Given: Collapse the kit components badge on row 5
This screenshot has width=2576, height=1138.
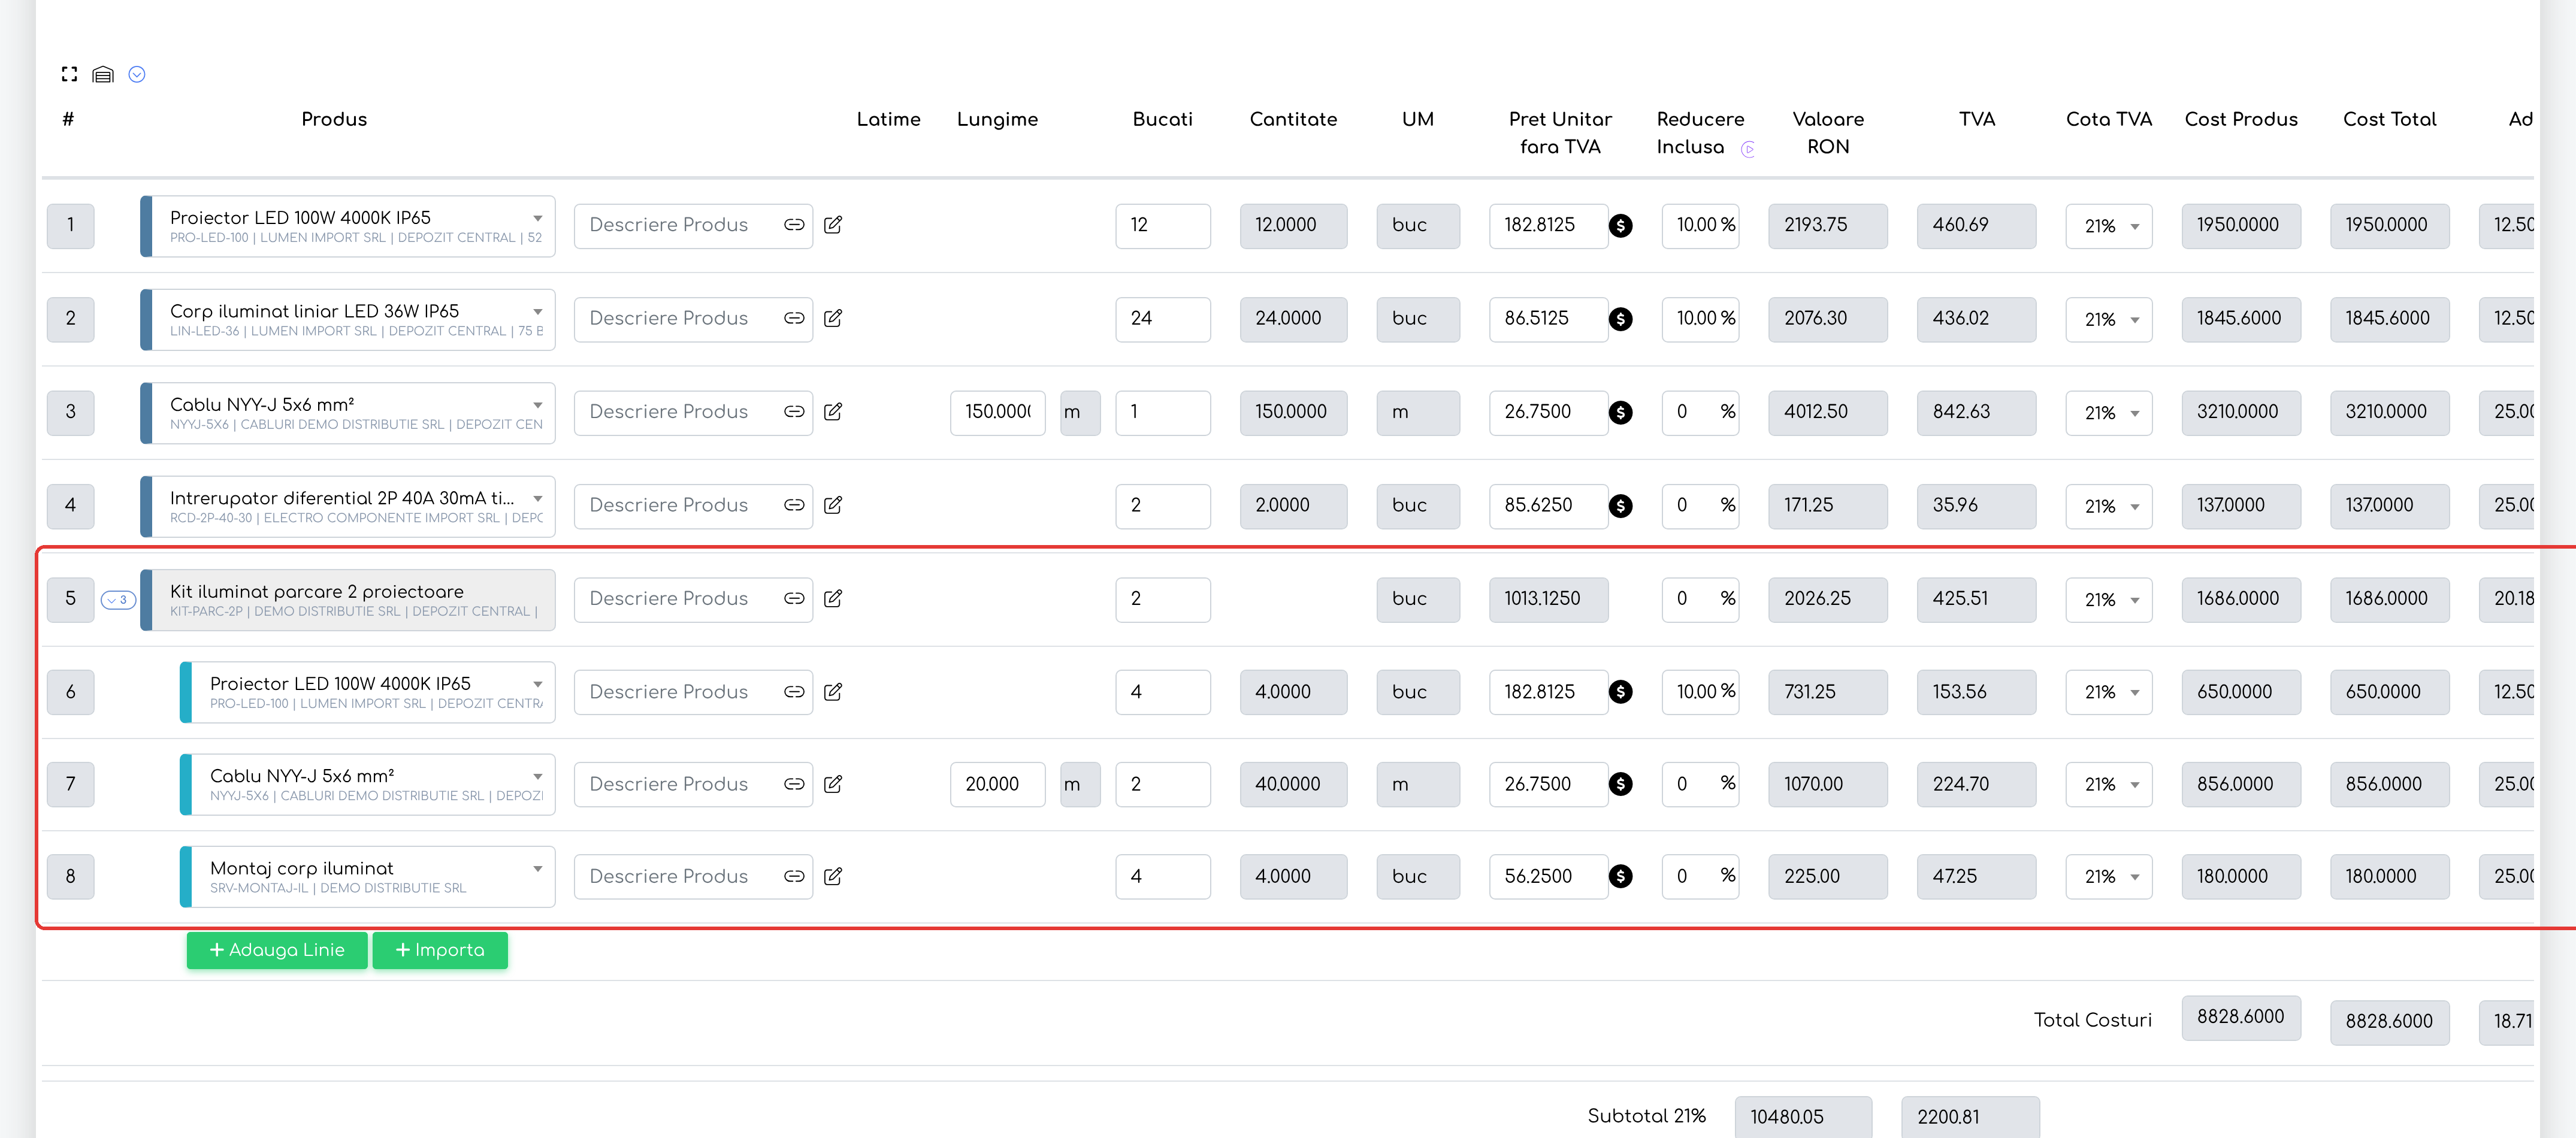Looking at the screenshot, I should coord(118,600).
